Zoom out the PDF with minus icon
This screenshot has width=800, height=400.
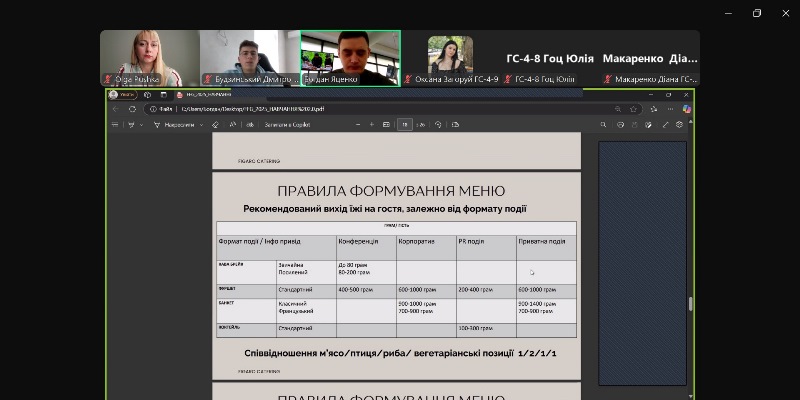pyautogui.click(x=358, y=124)
